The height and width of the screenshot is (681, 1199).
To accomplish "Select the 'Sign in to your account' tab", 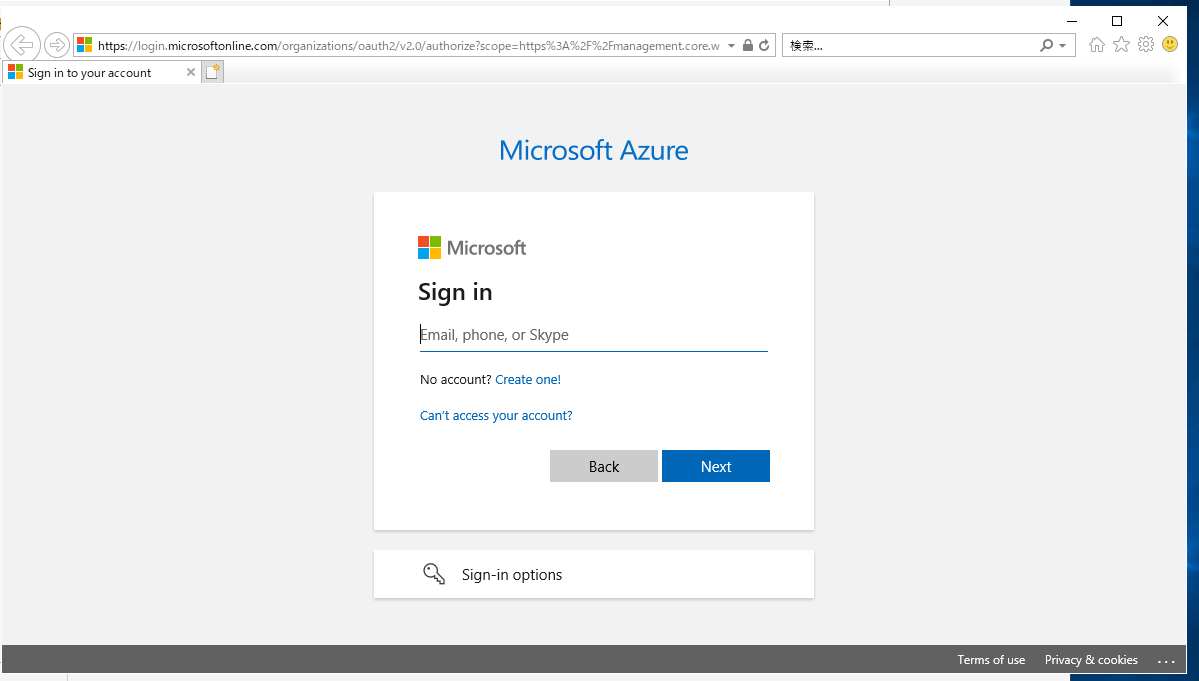I will 102,73.
